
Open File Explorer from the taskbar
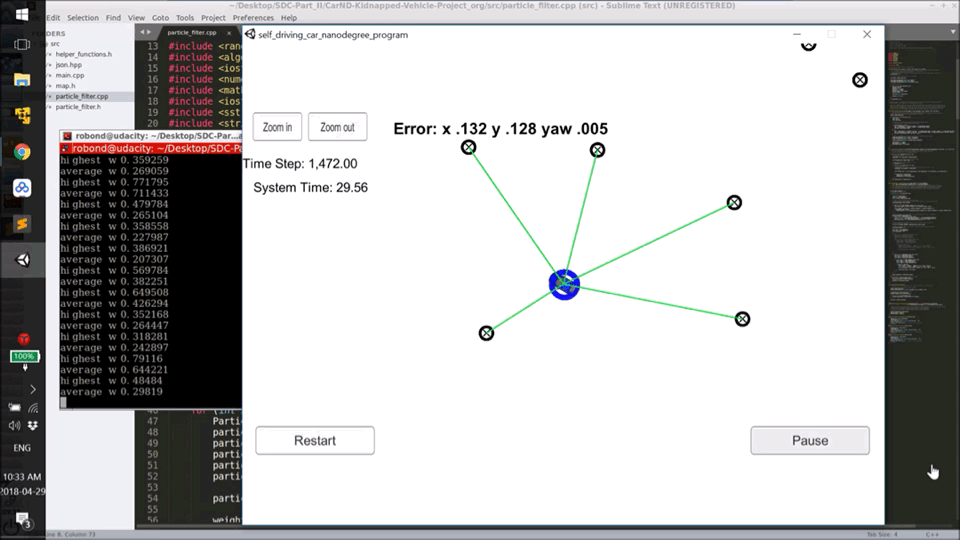coord(22,80)
